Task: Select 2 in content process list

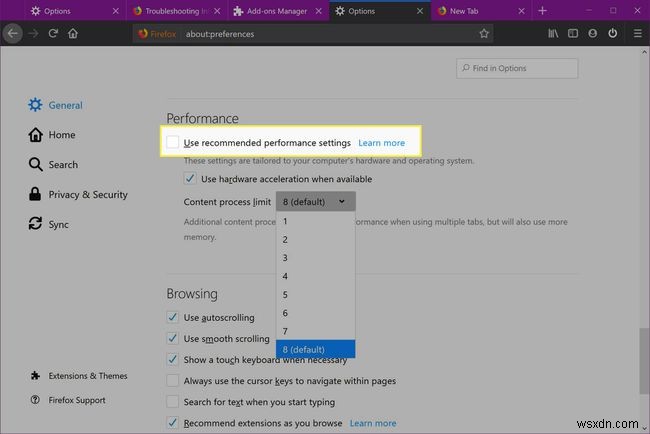Action: click(x=315, y=240)
